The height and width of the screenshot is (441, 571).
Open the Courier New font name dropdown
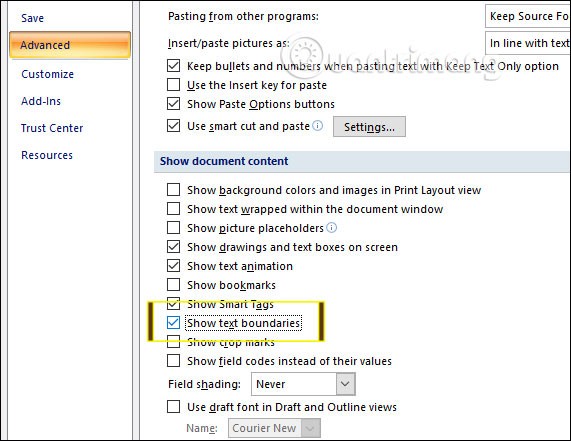click(274, 428)
